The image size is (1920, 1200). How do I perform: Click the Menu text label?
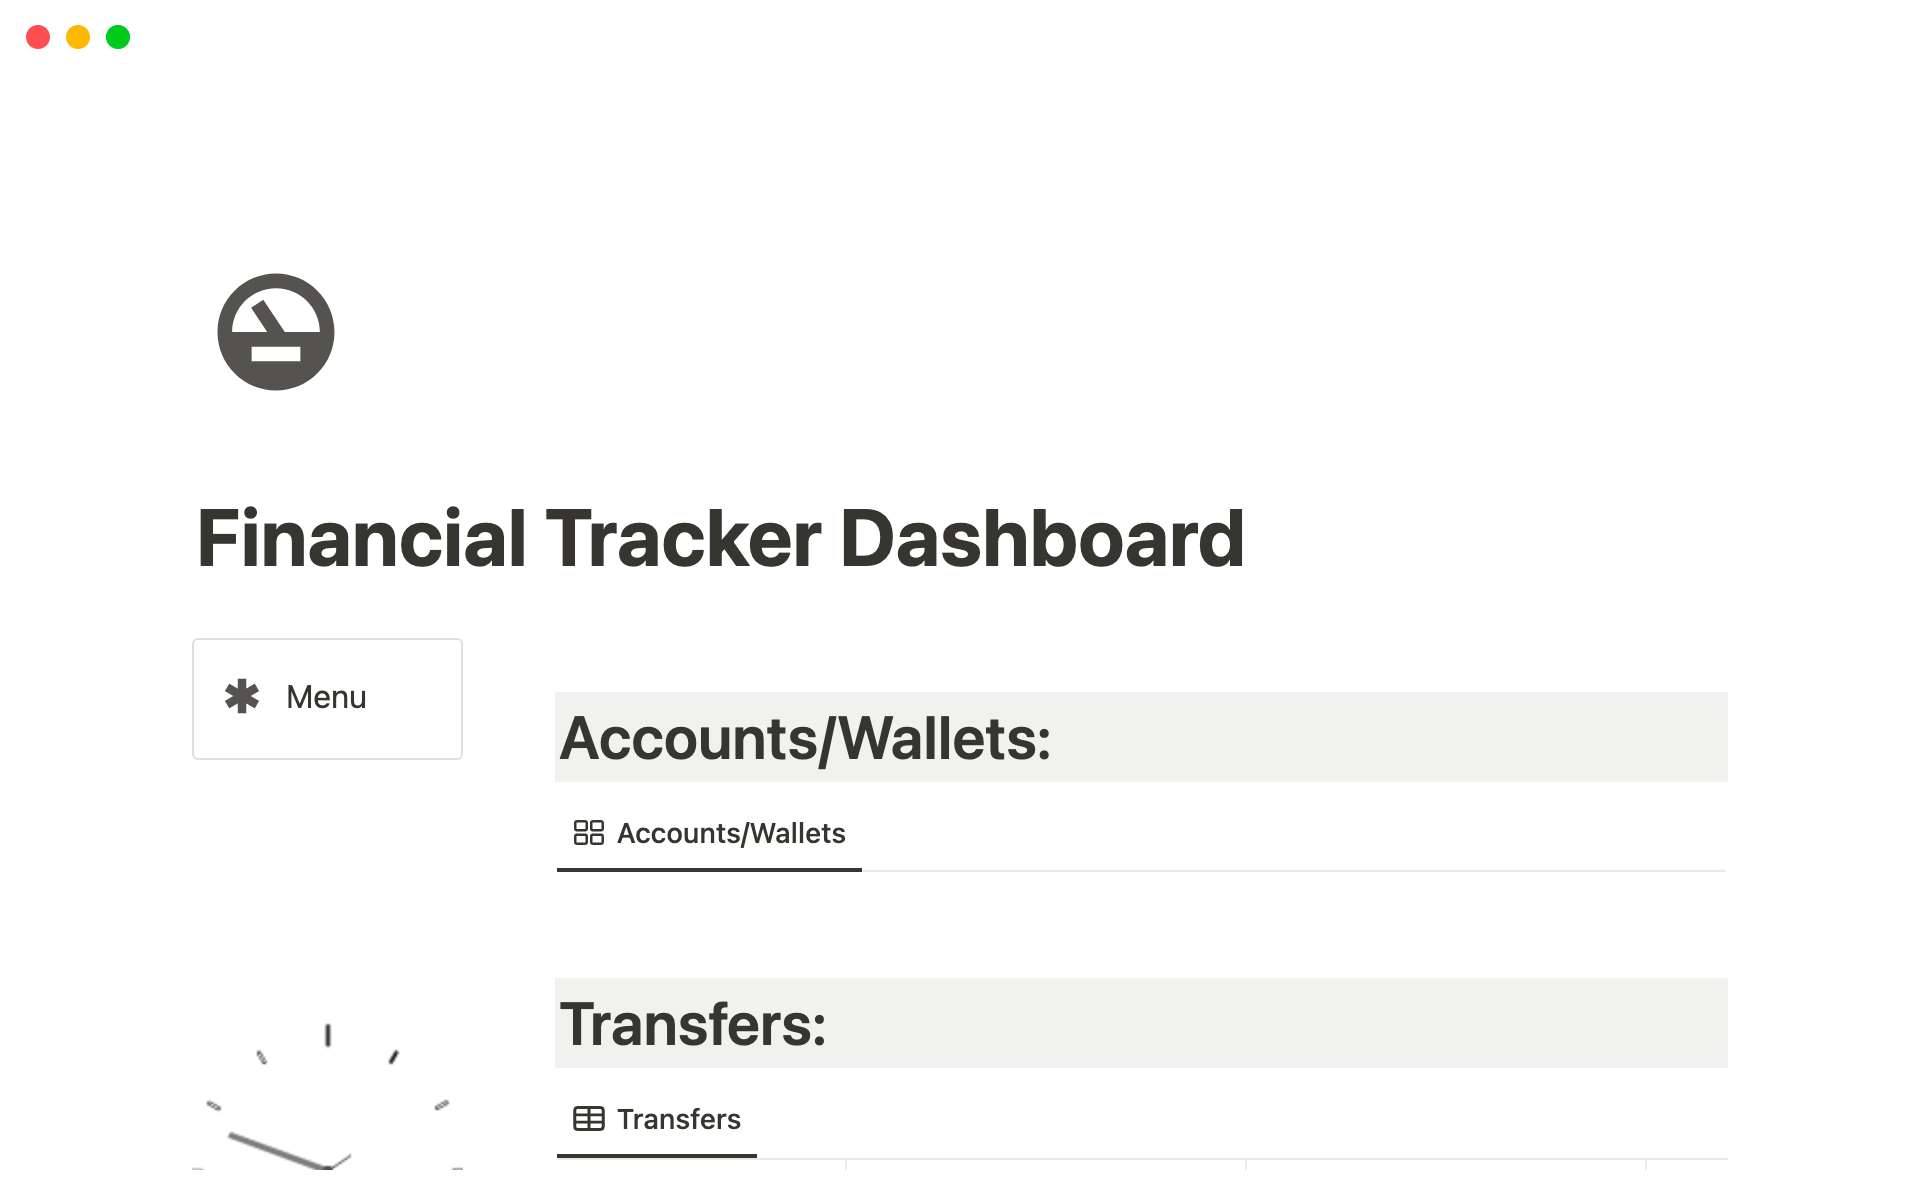(326, 697)
